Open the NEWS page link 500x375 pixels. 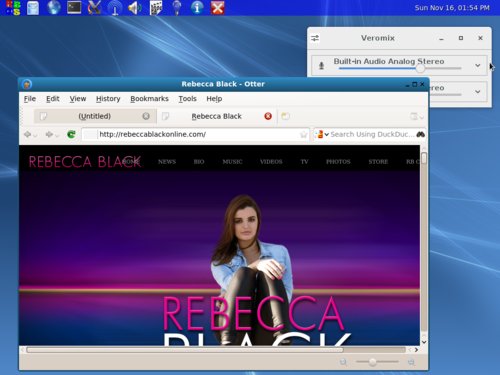[167, 162]
